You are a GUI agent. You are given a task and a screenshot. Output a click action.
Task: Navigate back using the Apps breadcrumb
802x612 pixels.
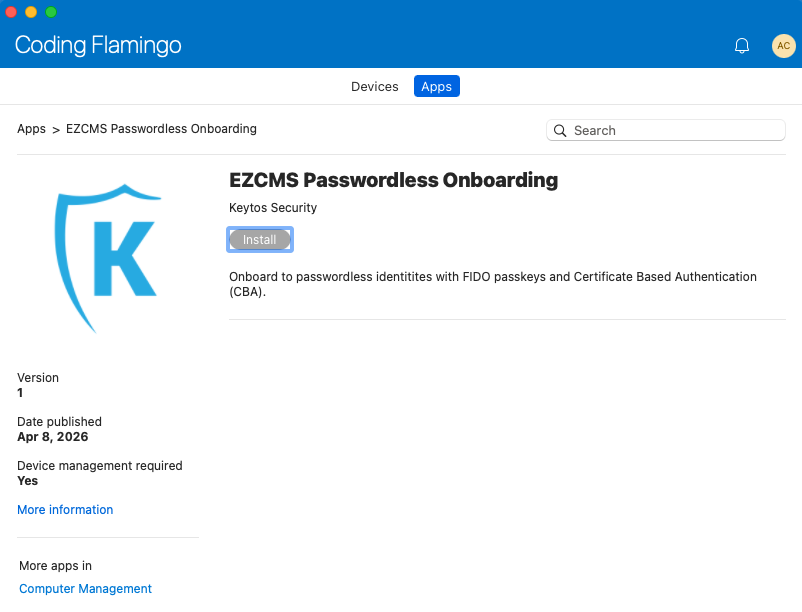tap(31, 129)
